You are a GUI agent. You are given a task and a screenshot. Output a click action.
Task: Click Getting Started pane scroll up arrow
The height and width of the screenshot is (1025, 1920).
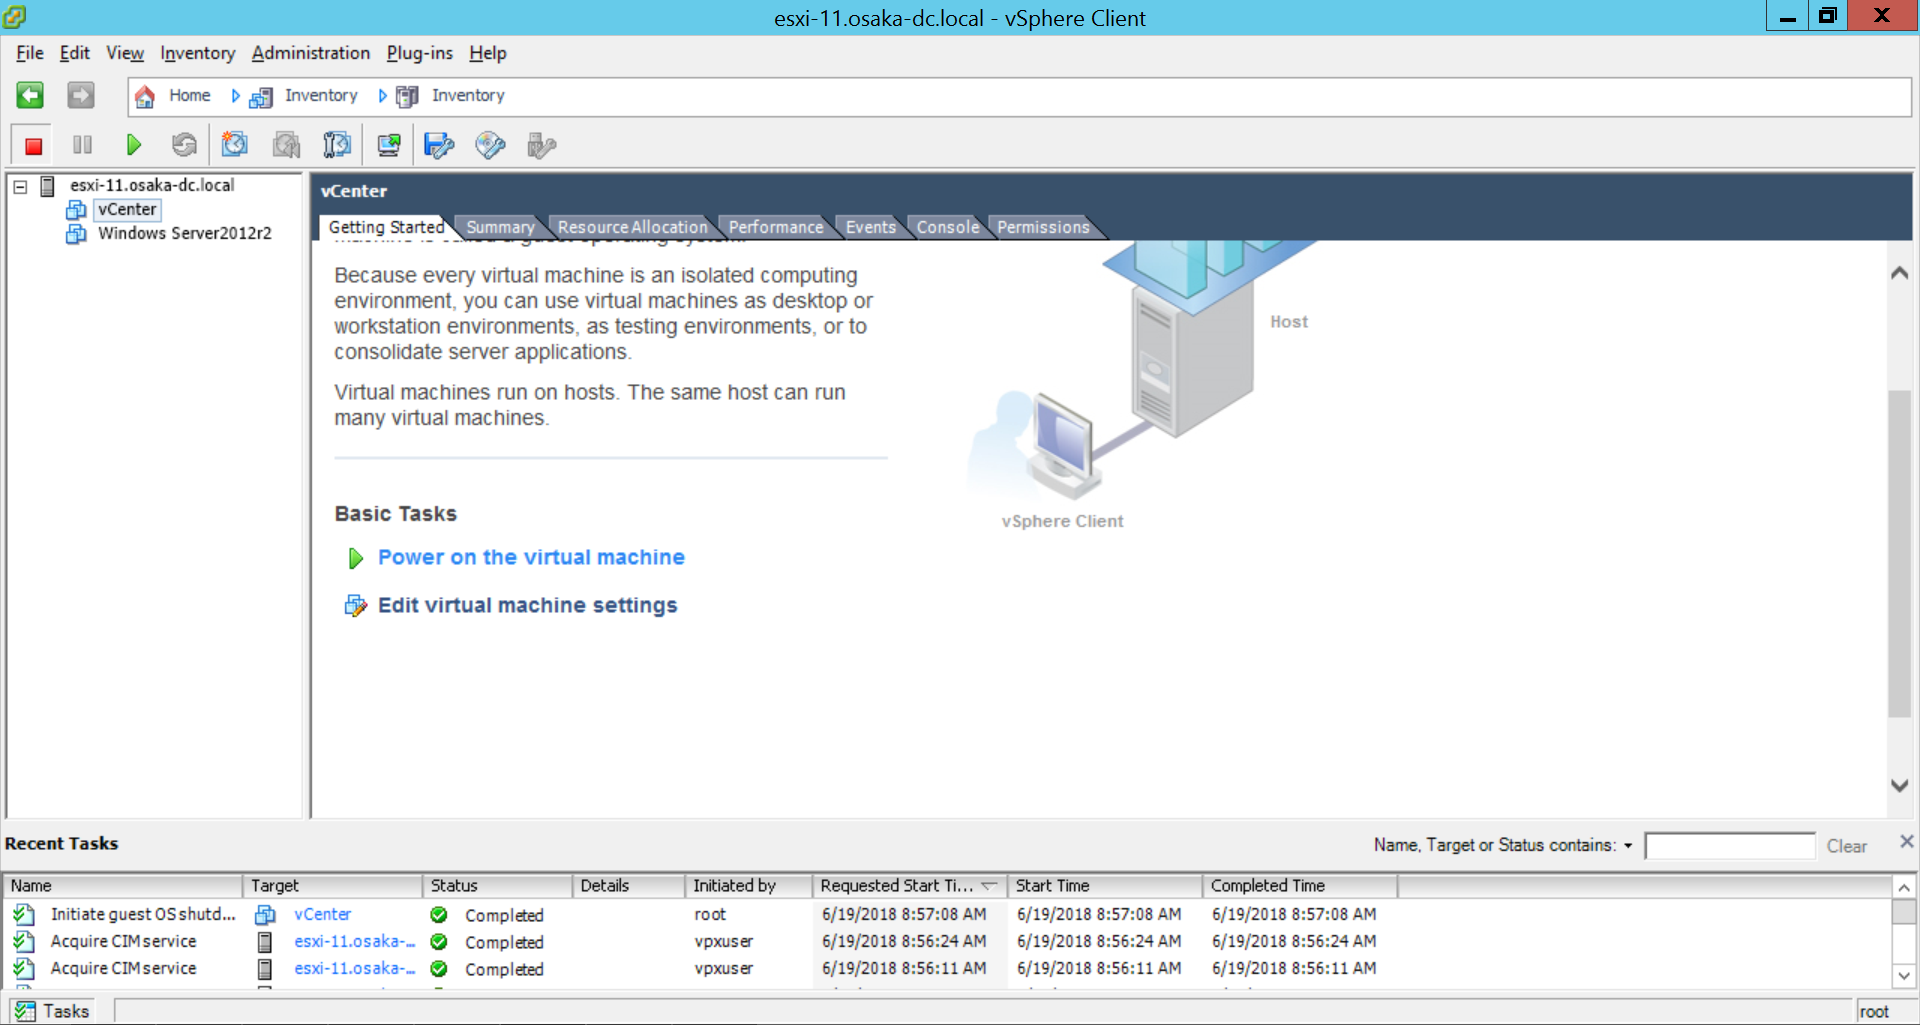pyautogui.click(x=1900, y=273)
